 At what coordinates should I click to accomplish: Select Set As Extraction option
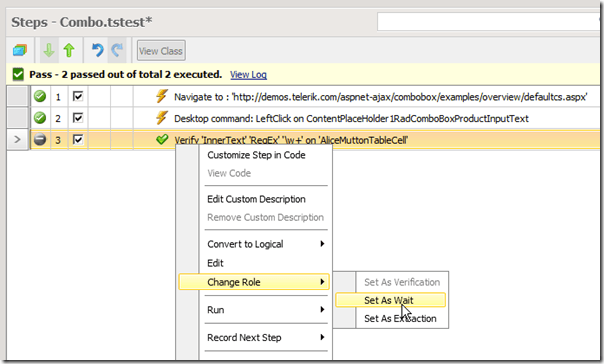(400, 319)
